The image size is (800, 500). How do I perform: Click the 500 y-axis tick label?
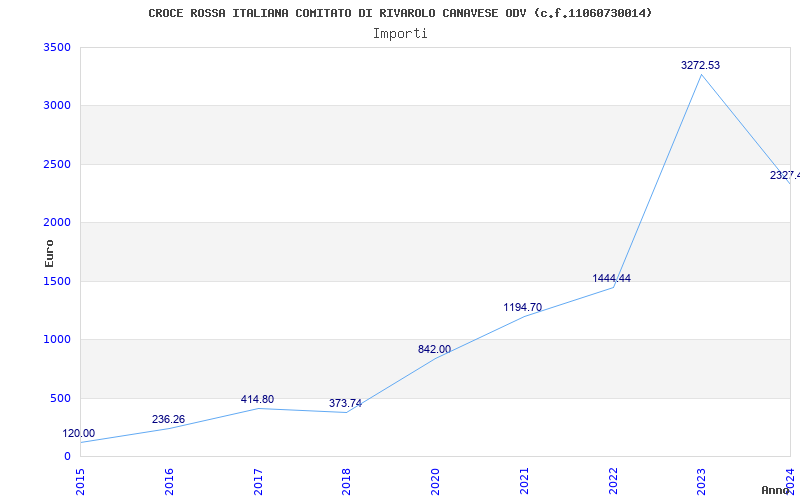coord(60,398)
